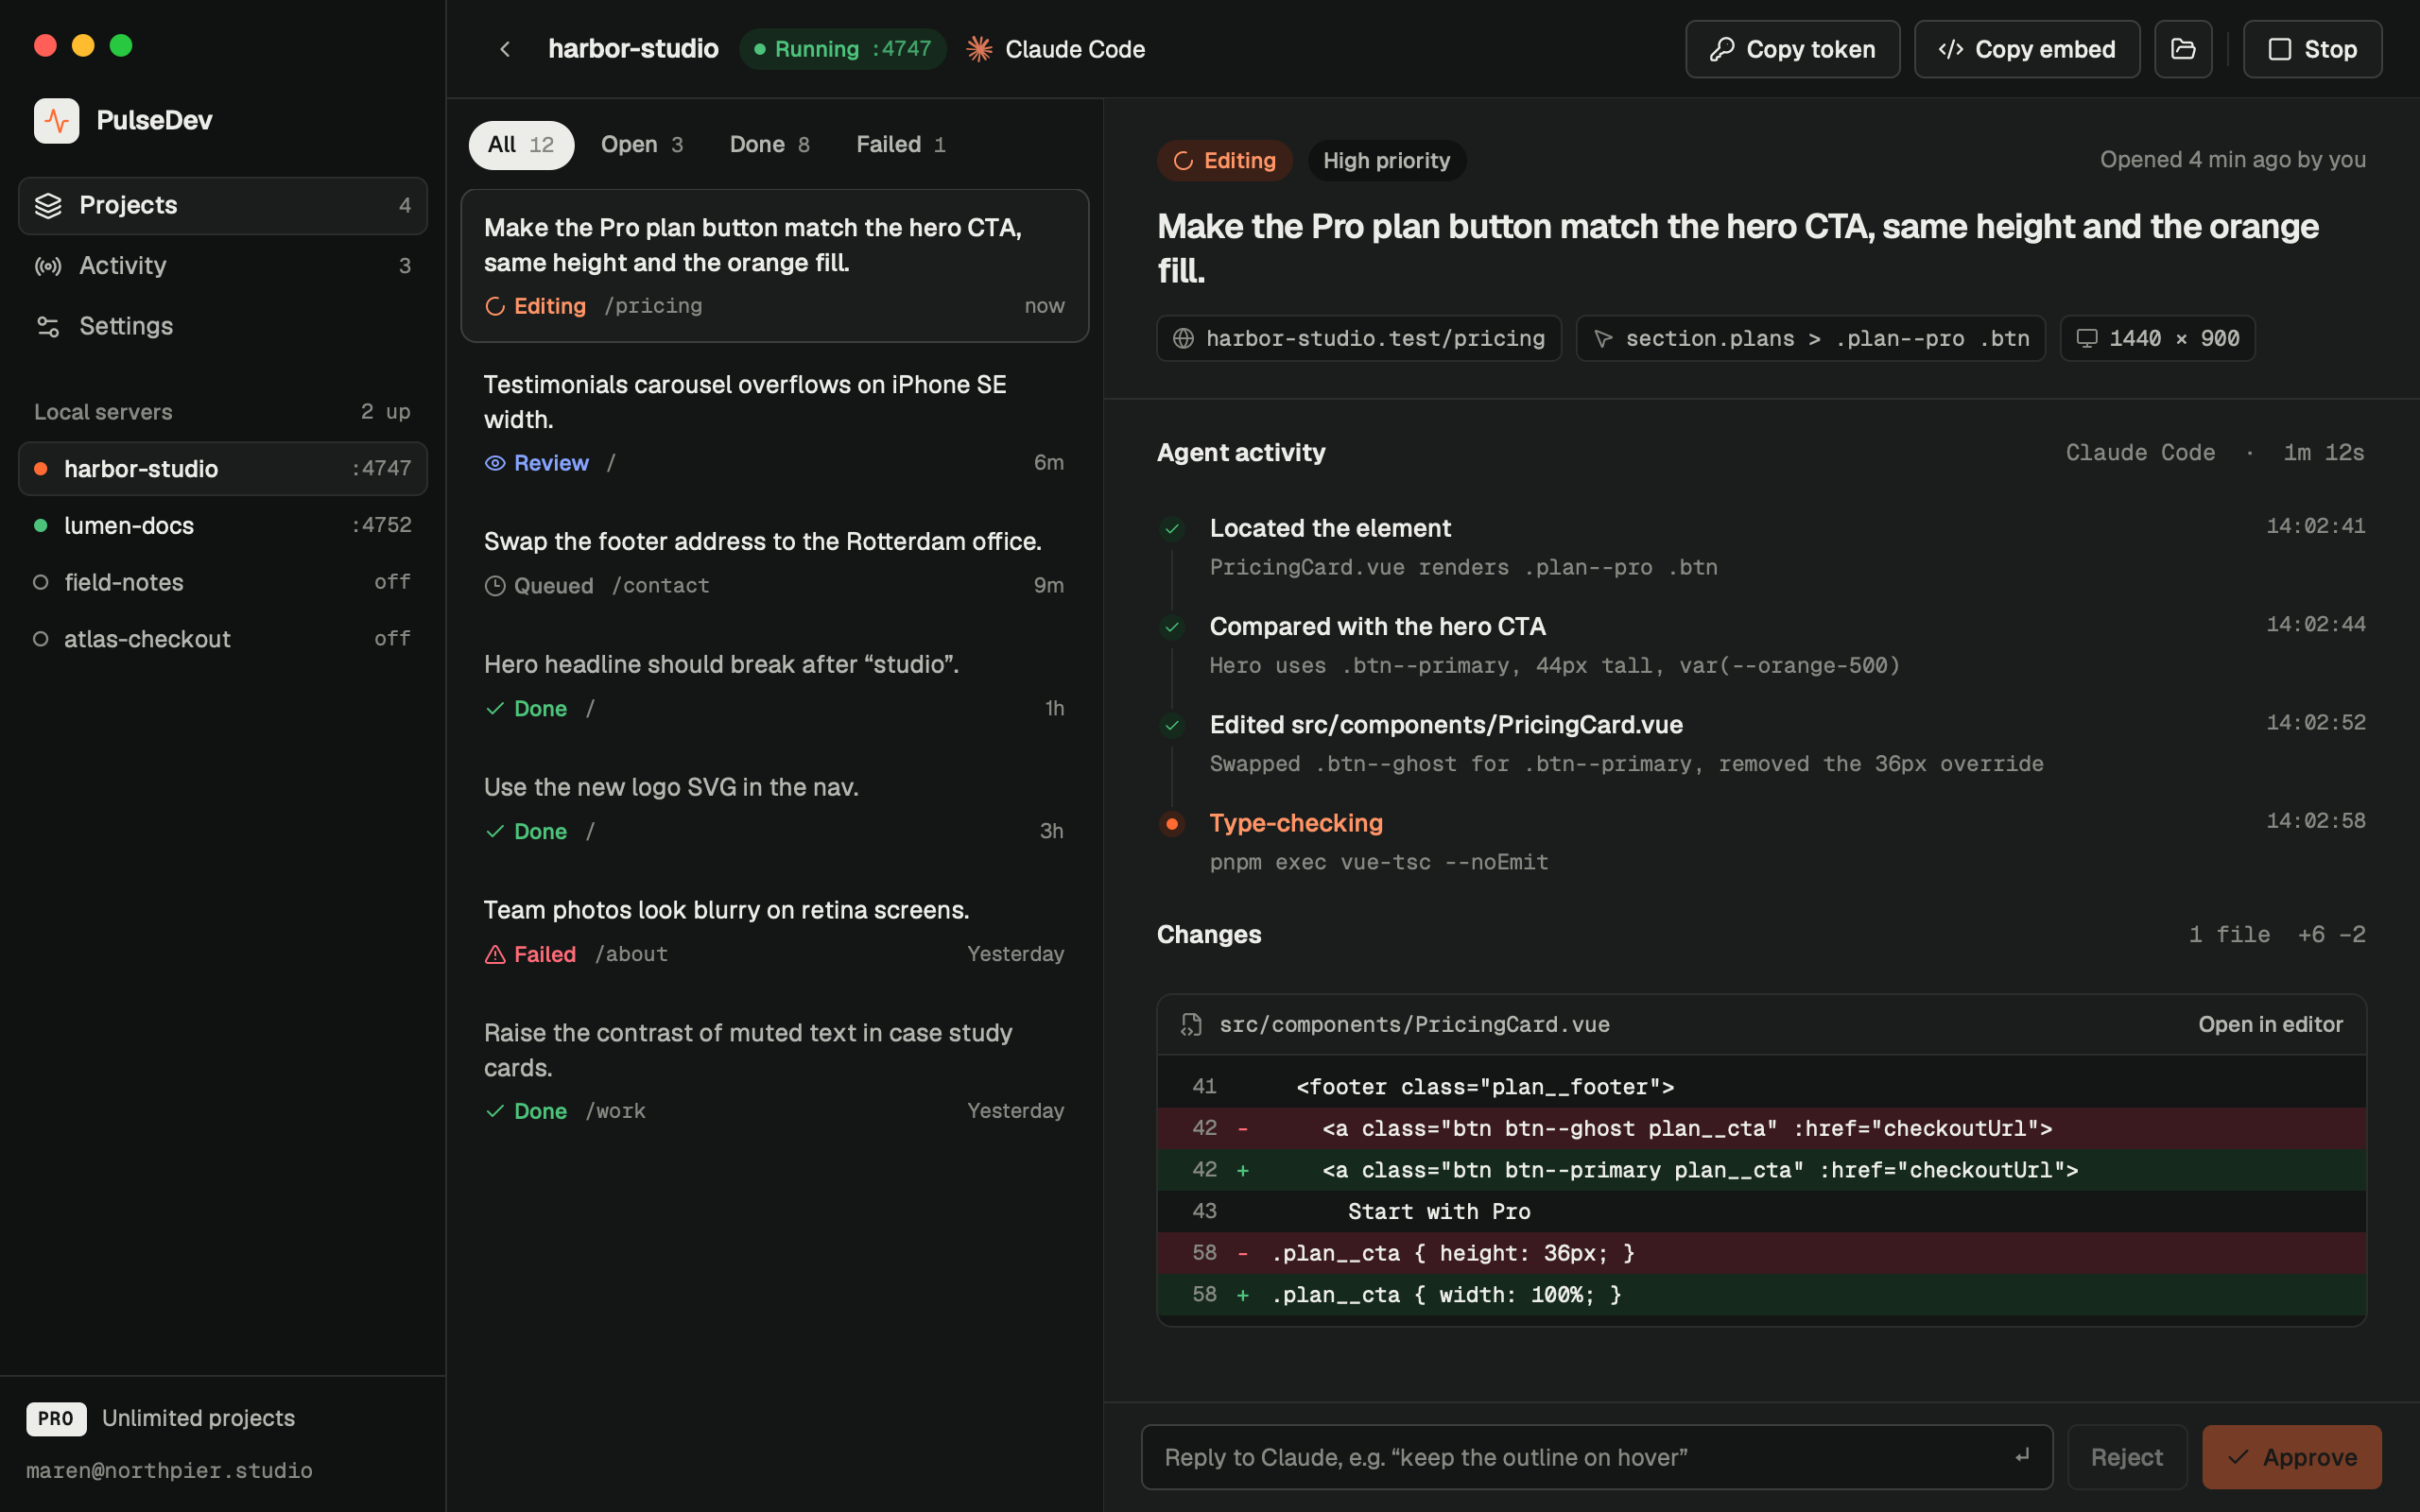This screenshot has width=2420, height=1512.
Task: Click the Claude Code starburst icon
Action: click(979, 49)
